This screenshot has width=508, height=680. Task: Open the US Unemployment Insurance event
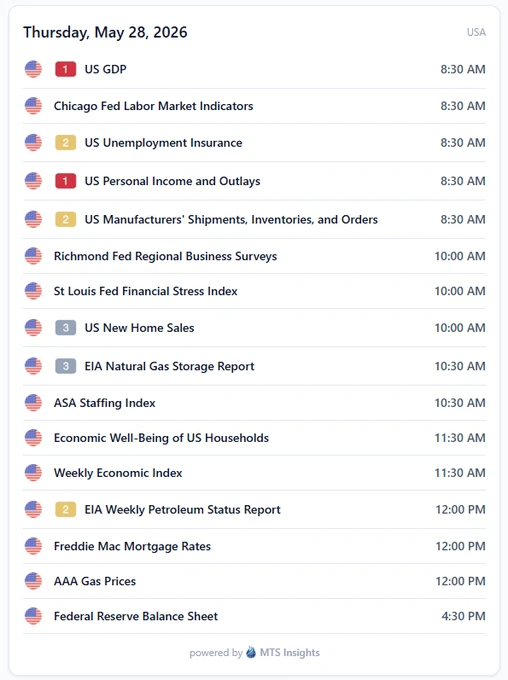pos(163,143)
